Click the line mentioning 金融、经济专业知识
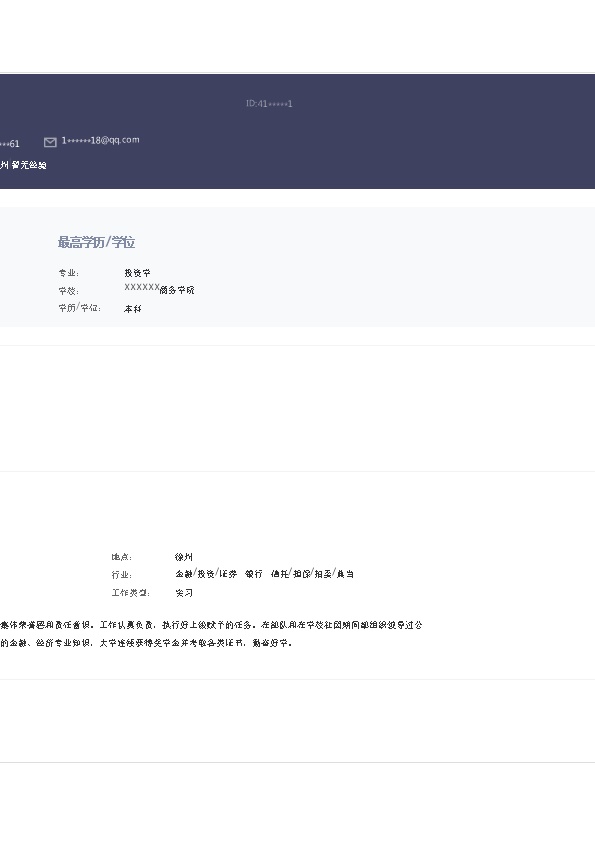 point(146,642)
